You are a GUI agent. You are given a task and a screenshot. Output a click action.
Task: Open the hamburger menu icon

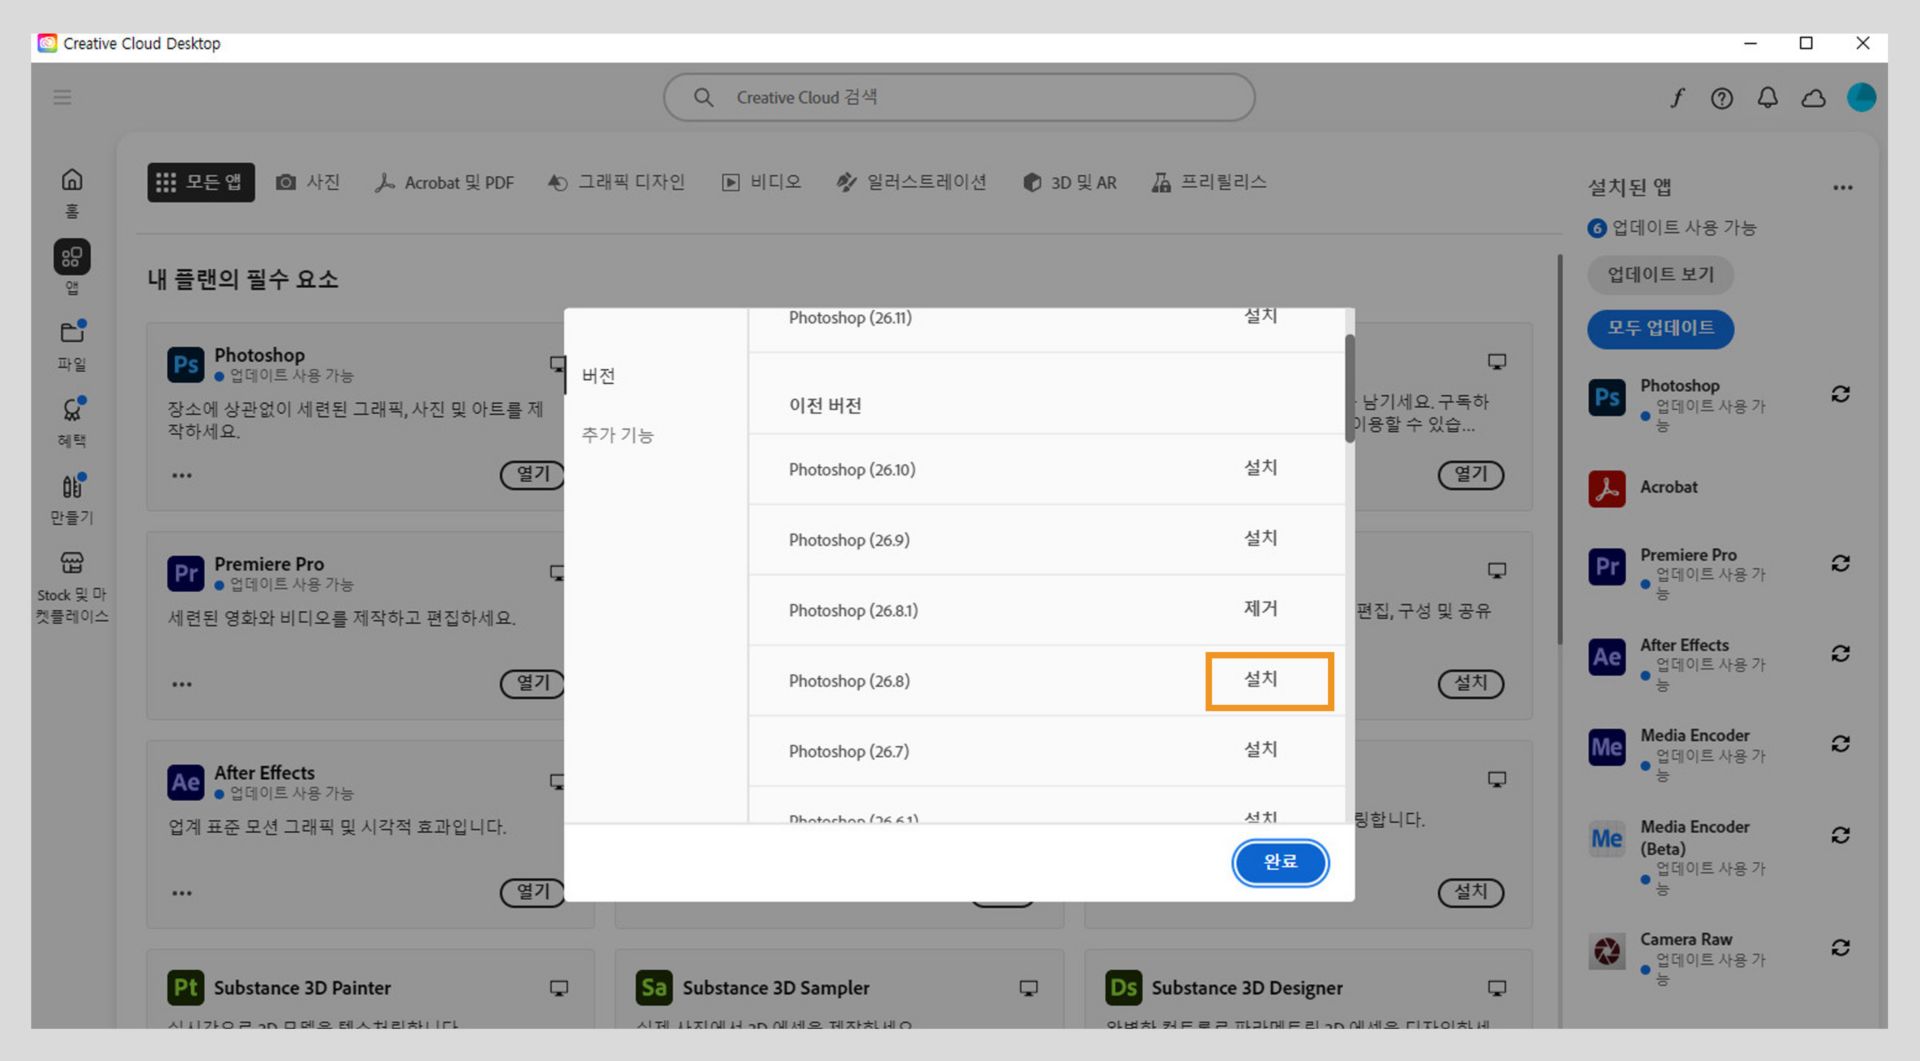pos(62,97)
